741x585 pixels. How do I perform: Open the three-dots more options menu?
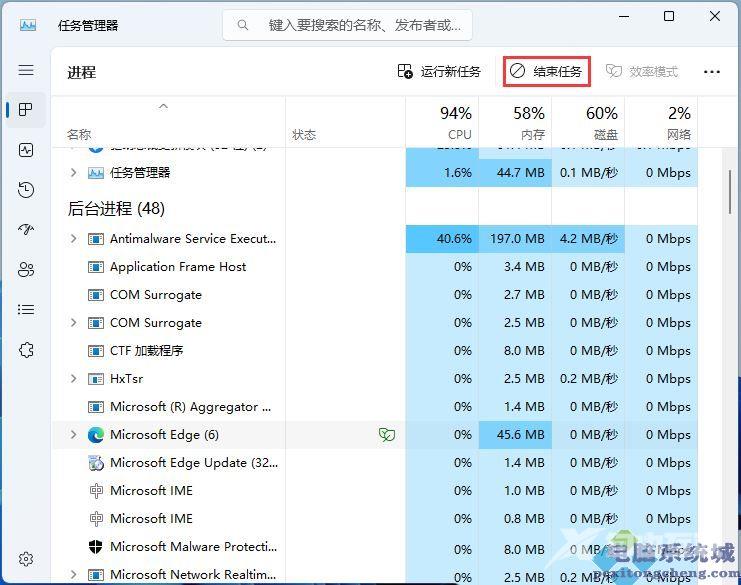coord(712,72)
